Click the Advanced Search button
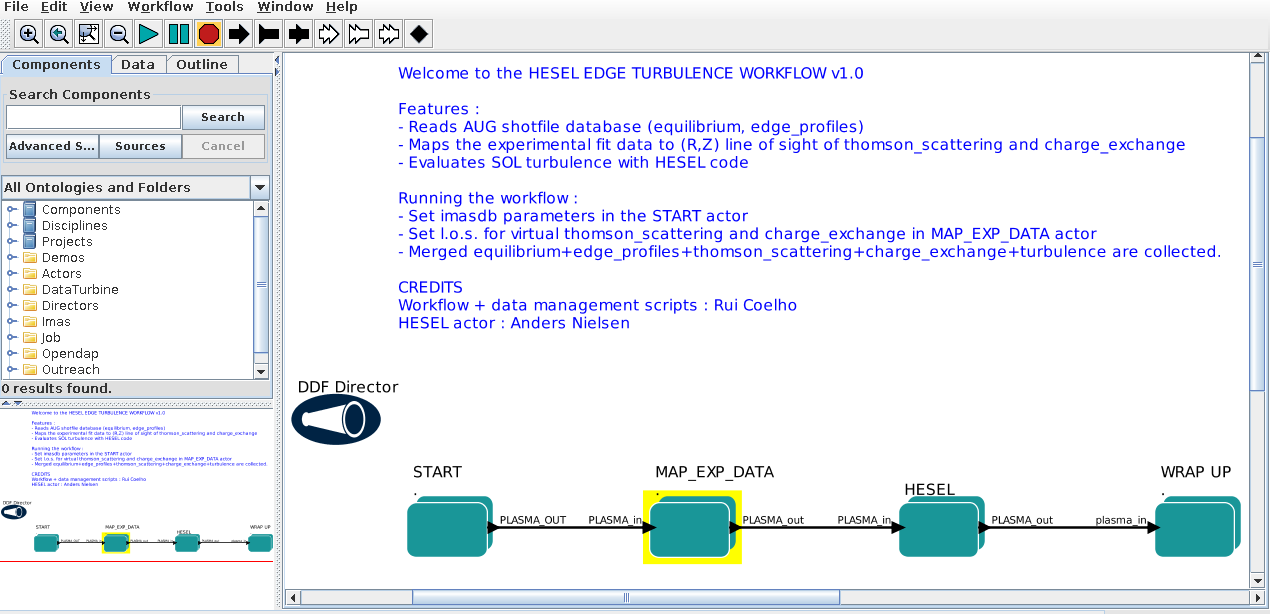 (52, 146)
